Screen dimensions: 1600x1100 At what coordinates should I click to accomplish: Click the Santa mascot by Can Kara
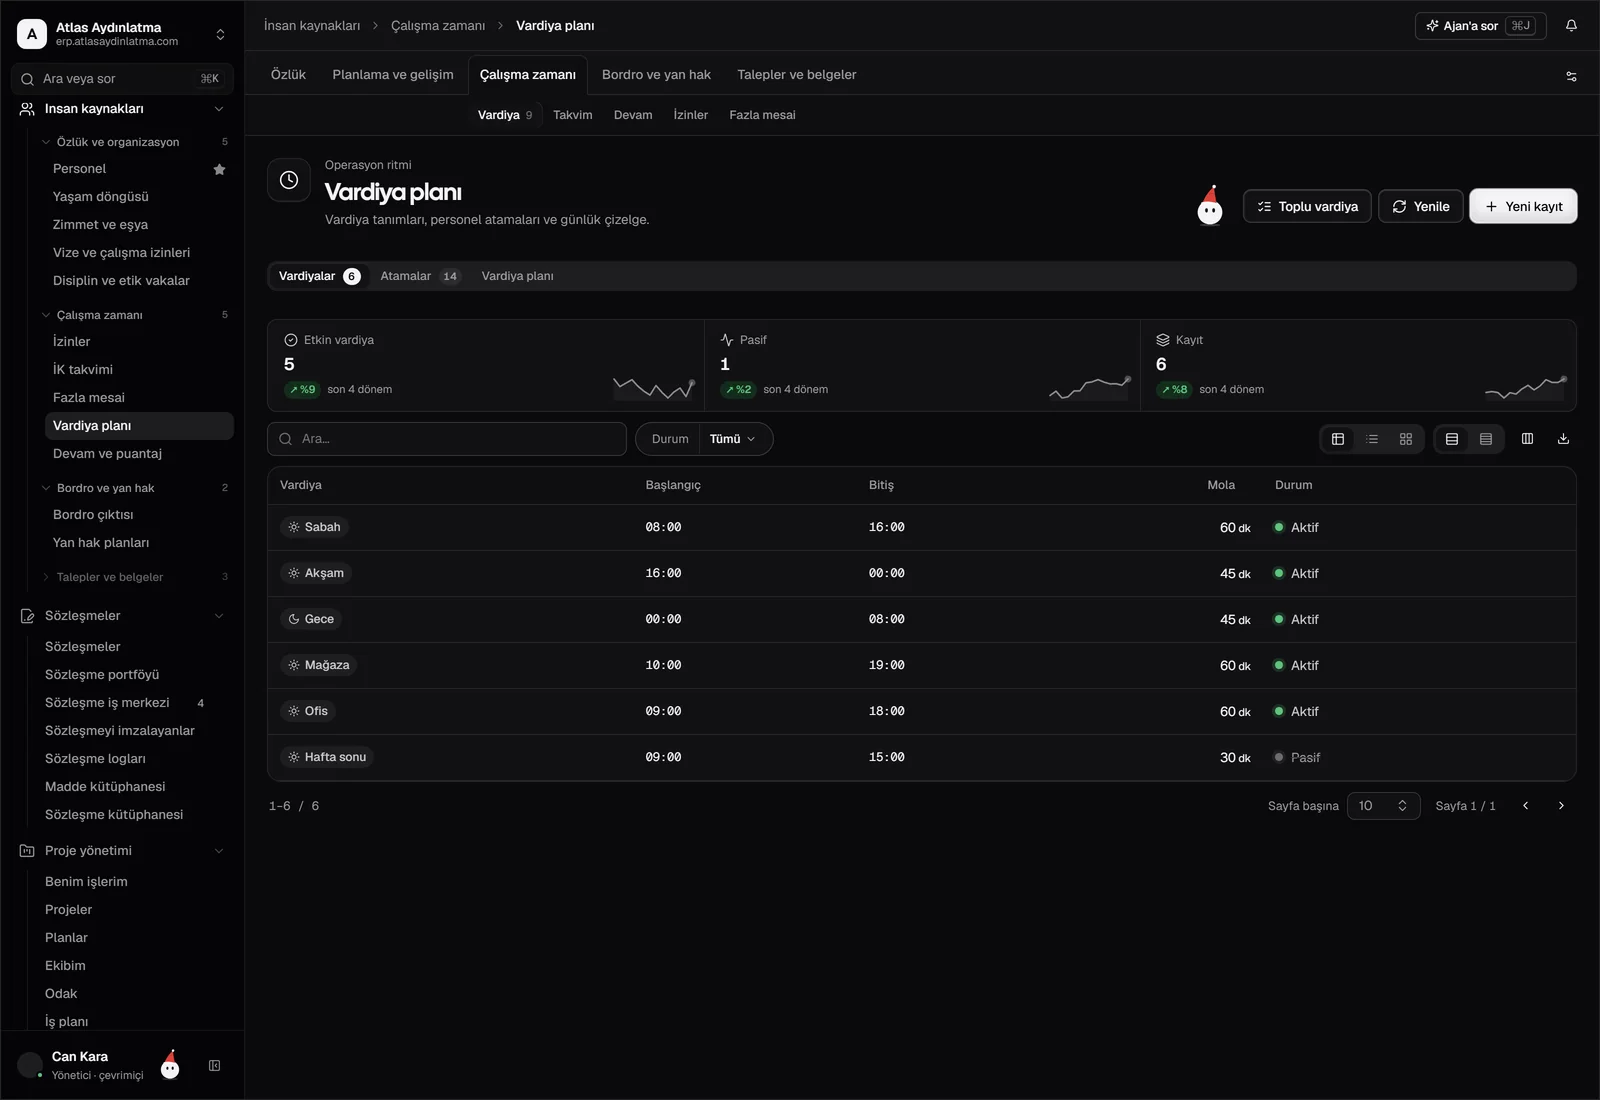click(170, 1064)
